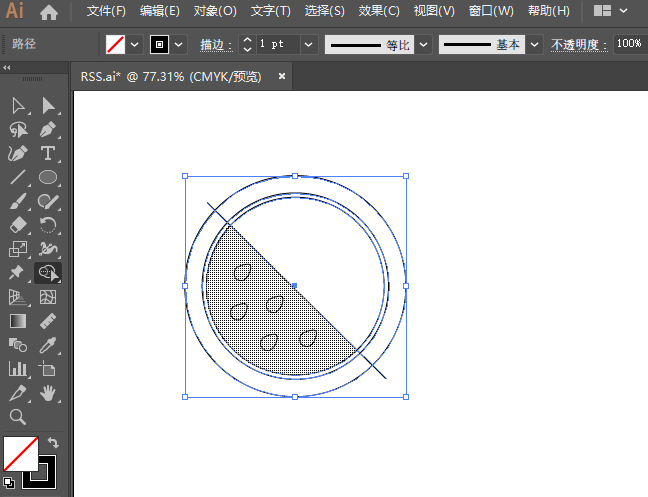648x497 pixels.
Task: Open the stroke weight dropdown
Action: (x=308, y=45)
